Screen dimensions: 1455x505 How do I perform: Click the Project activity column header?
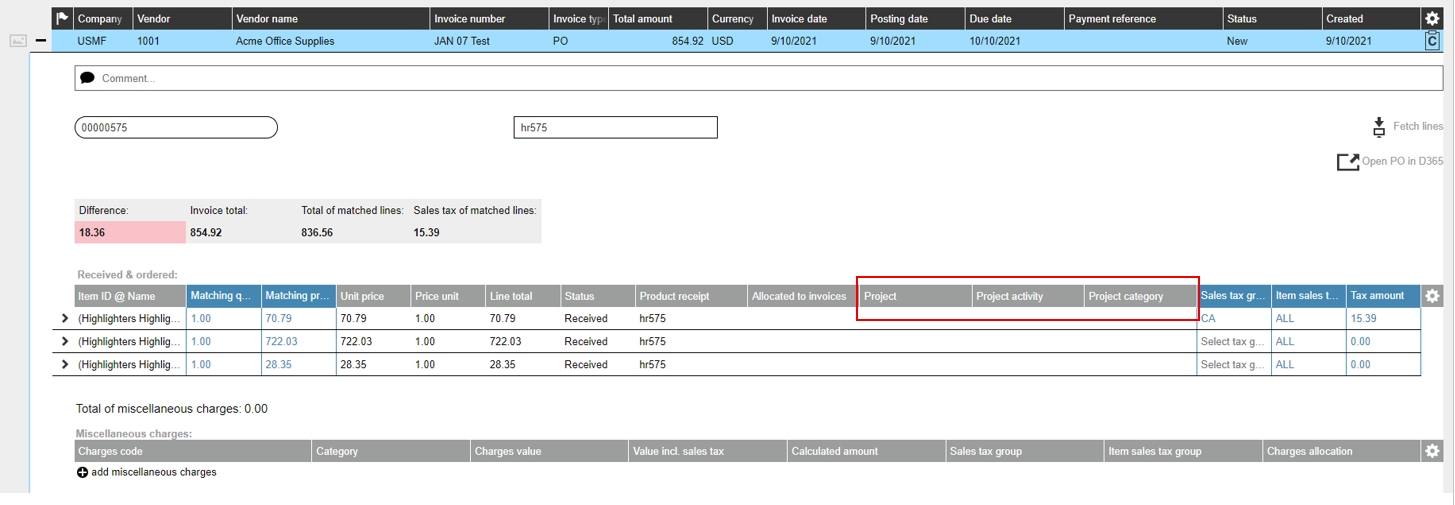coord(1027,296)
